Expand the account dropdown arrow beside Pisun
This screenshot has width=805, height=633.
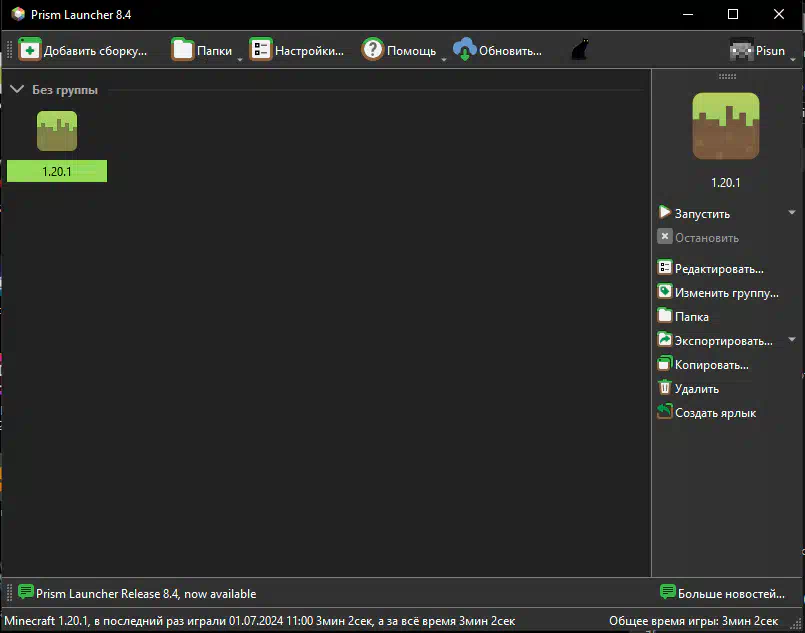click(793, 60)
